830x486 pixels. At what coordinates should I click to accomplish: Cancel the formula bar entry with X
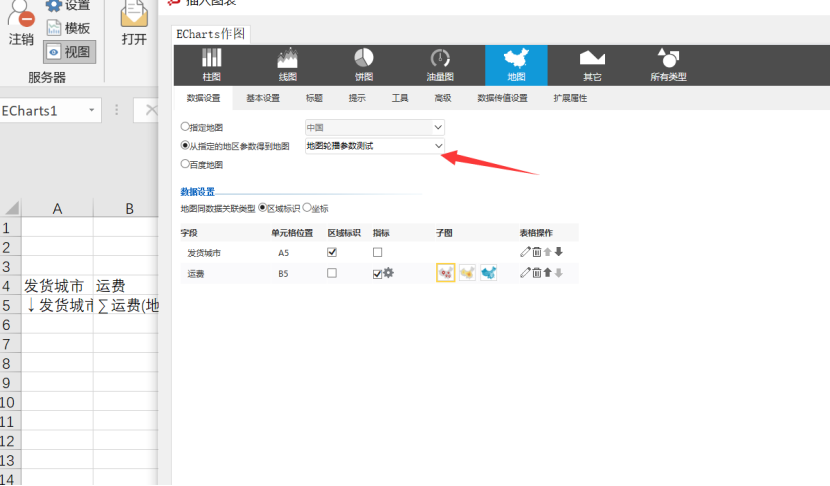point(151,110)
